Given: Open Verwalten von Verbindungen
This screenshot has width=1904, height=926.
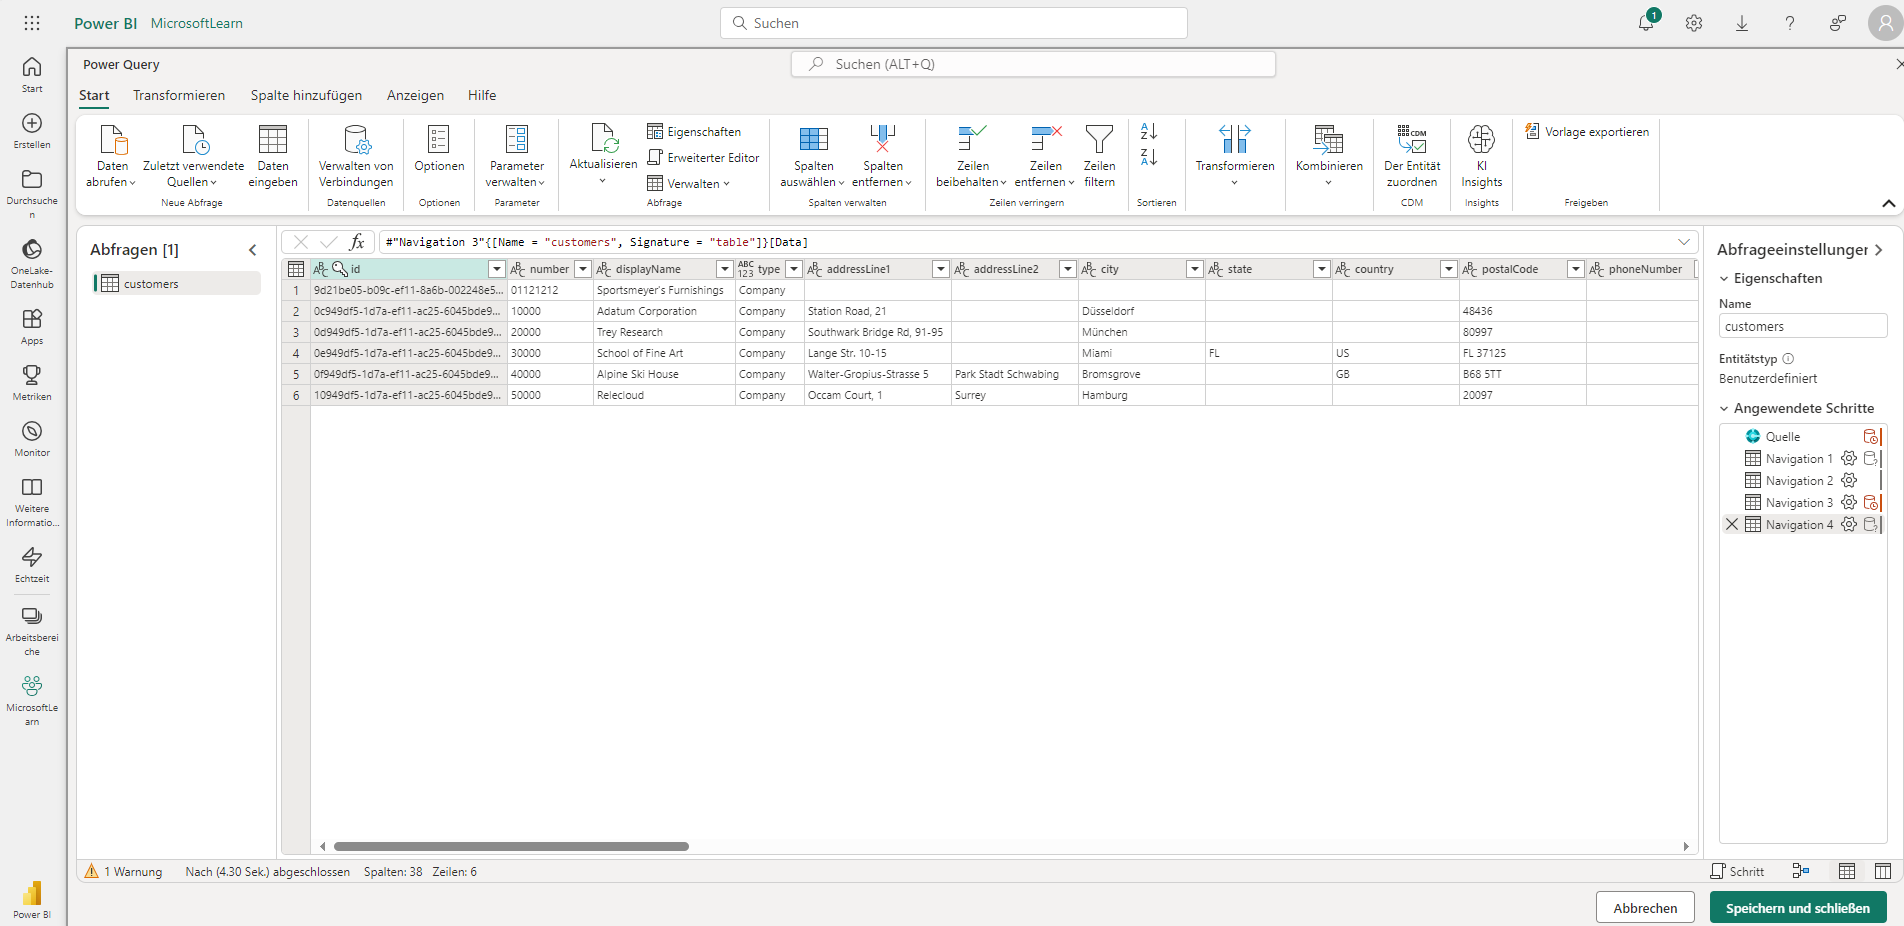Looking at the screenshot, I should [x=356, y=156].
